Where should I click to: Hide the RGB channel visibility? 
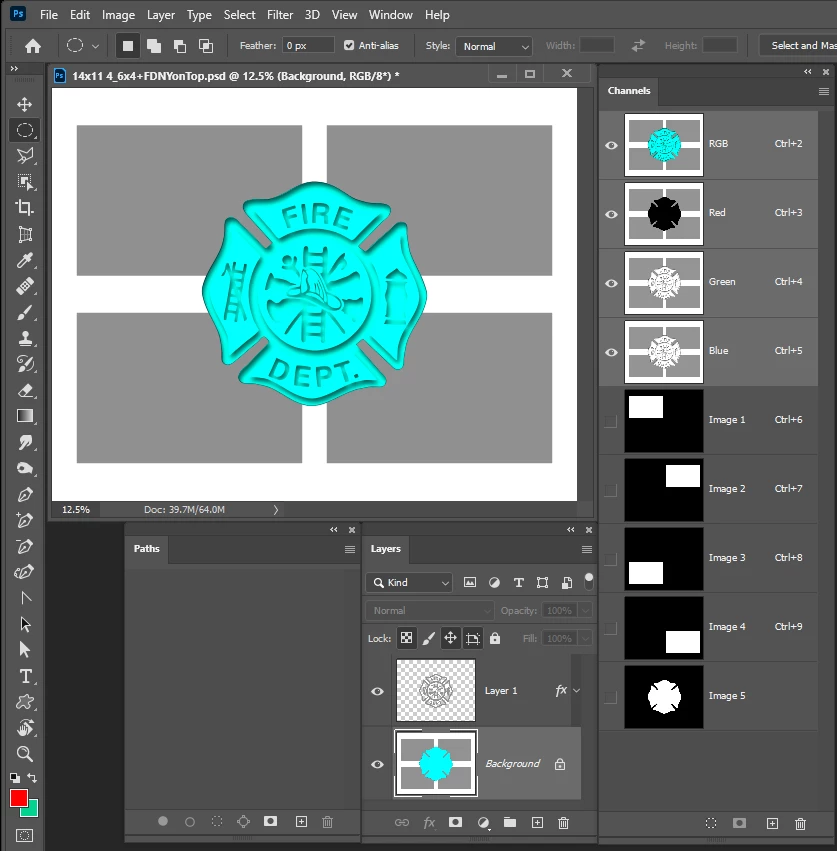(611, 145)
